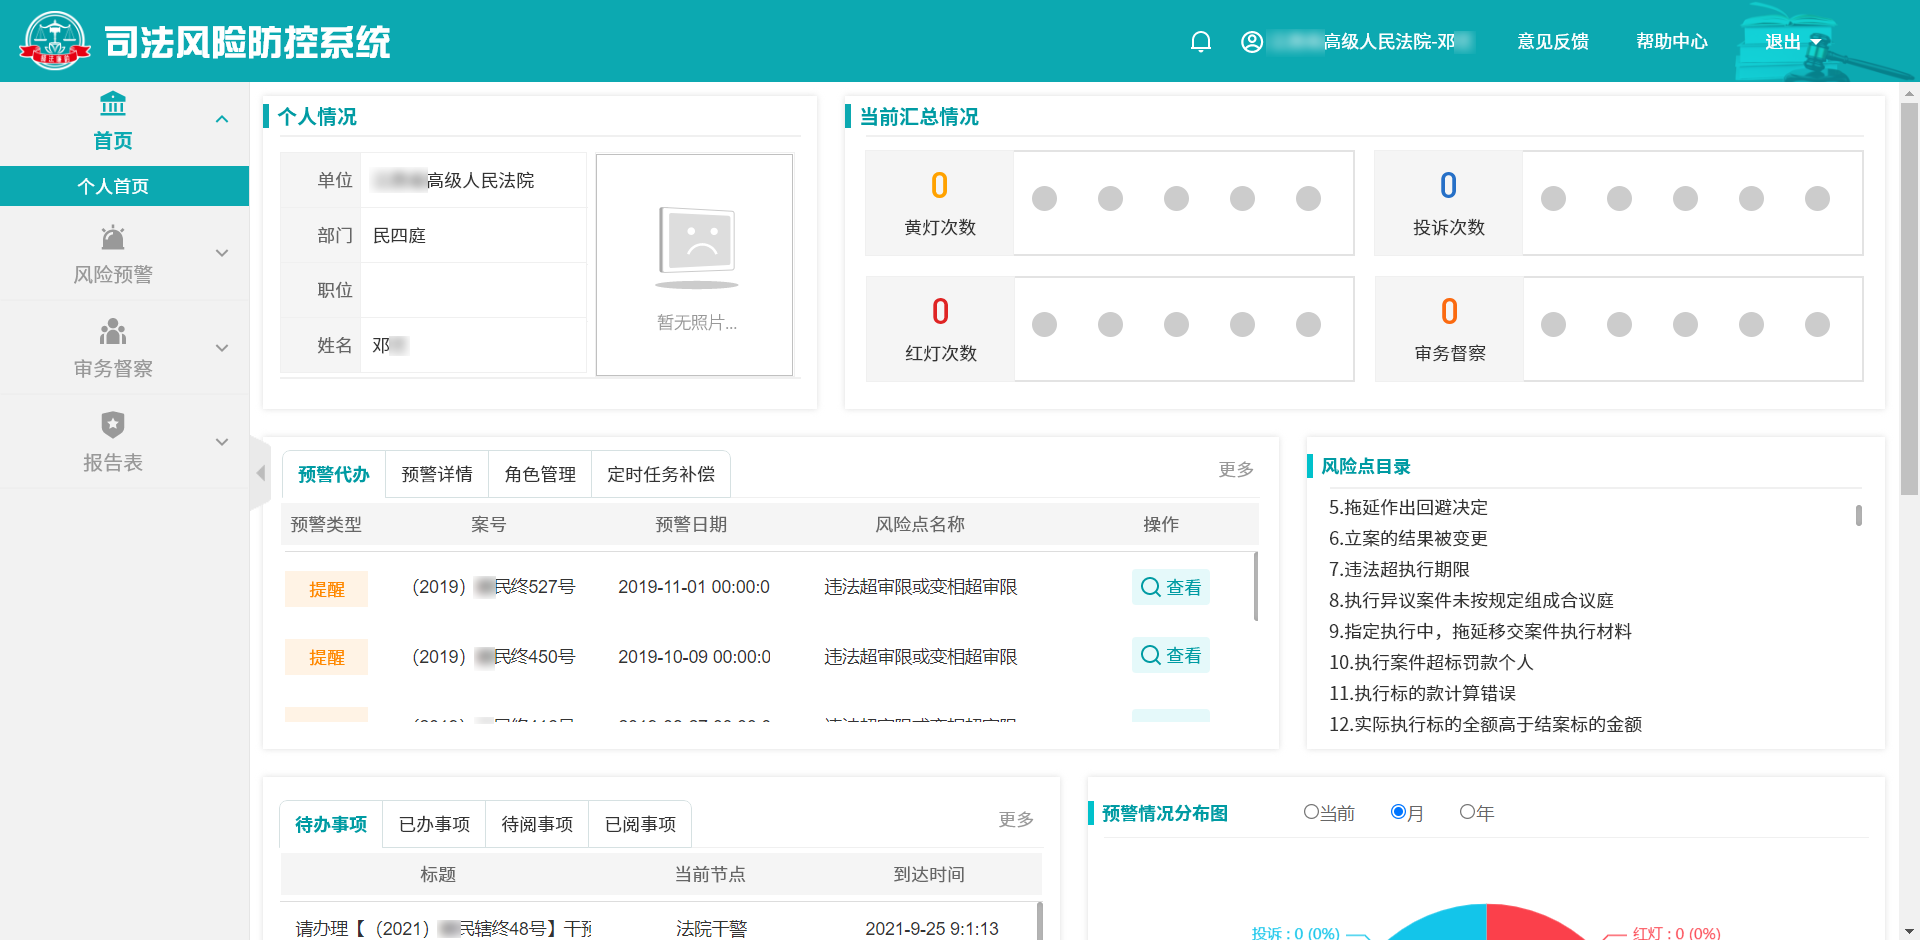
Task: Click the 更多 link above the warning list
Action: click(x=1234, y=468)
